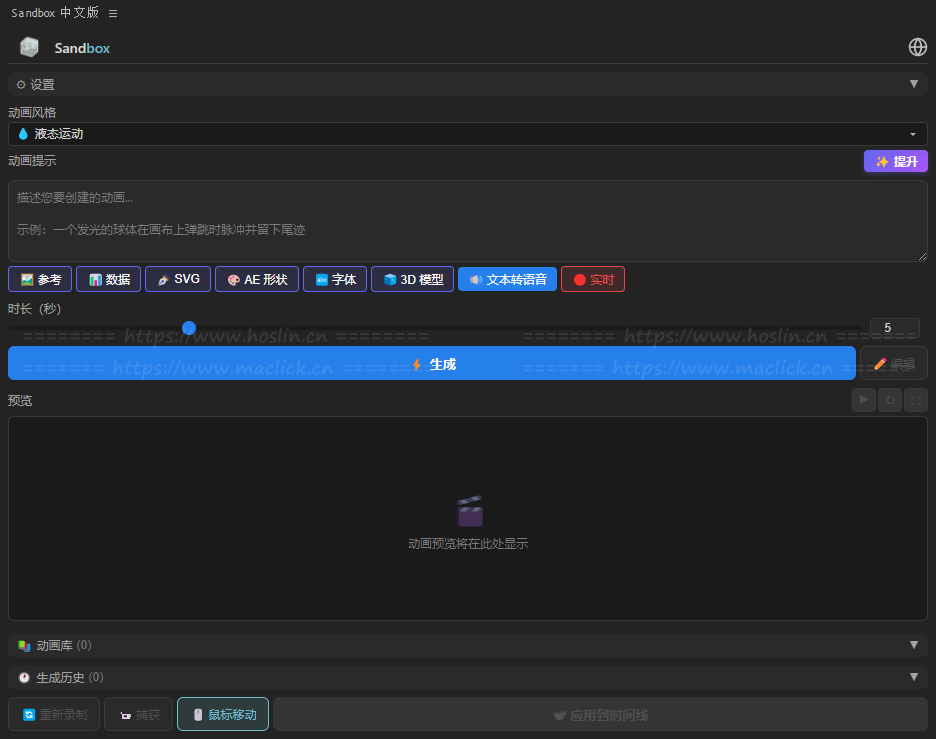Expand the 动画库 (0) library section
The width and height of the screenshot is (936, 739).
(467, 645)
